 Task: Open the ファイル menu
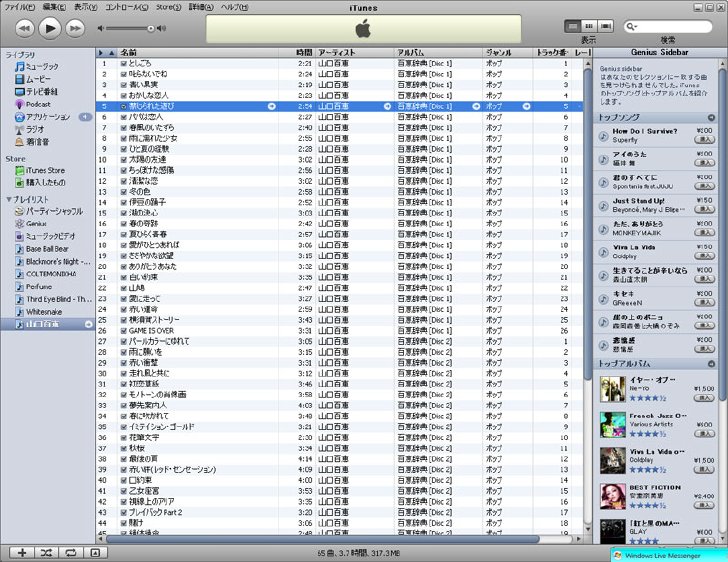click(19, 7)
